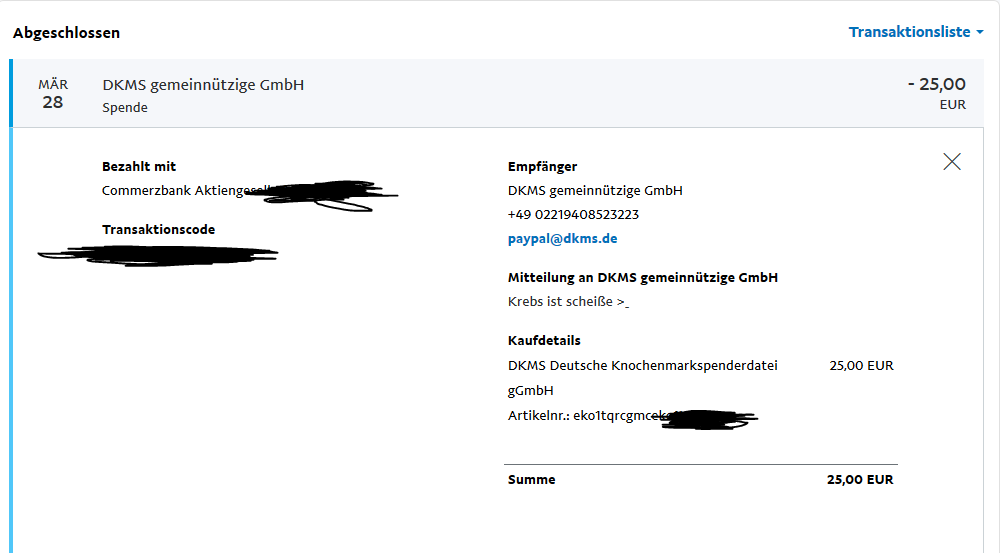1000x553 pixels.
Task: Open the paypal@dkms.de email link
Action: click(x=562, y=239)
